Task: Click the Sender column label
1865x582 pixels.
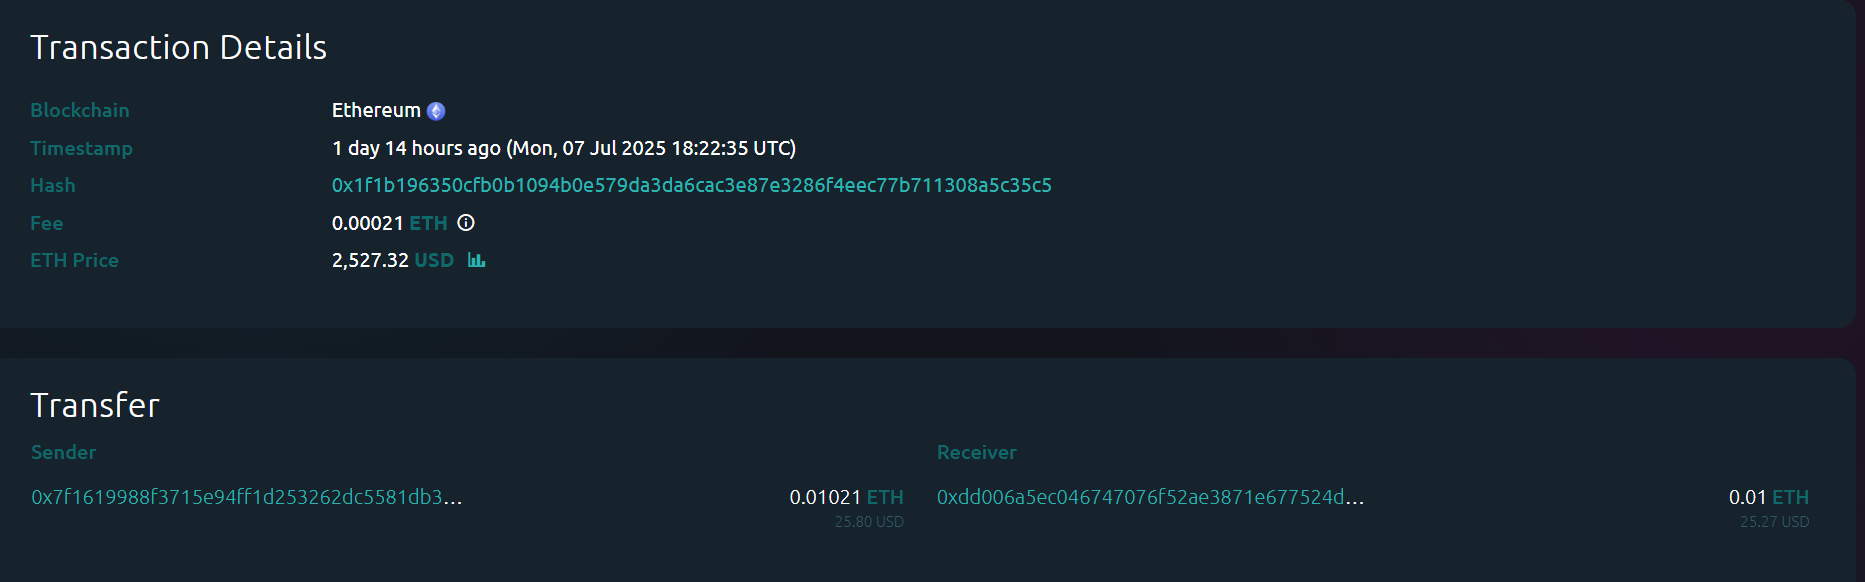Action: 63,452
